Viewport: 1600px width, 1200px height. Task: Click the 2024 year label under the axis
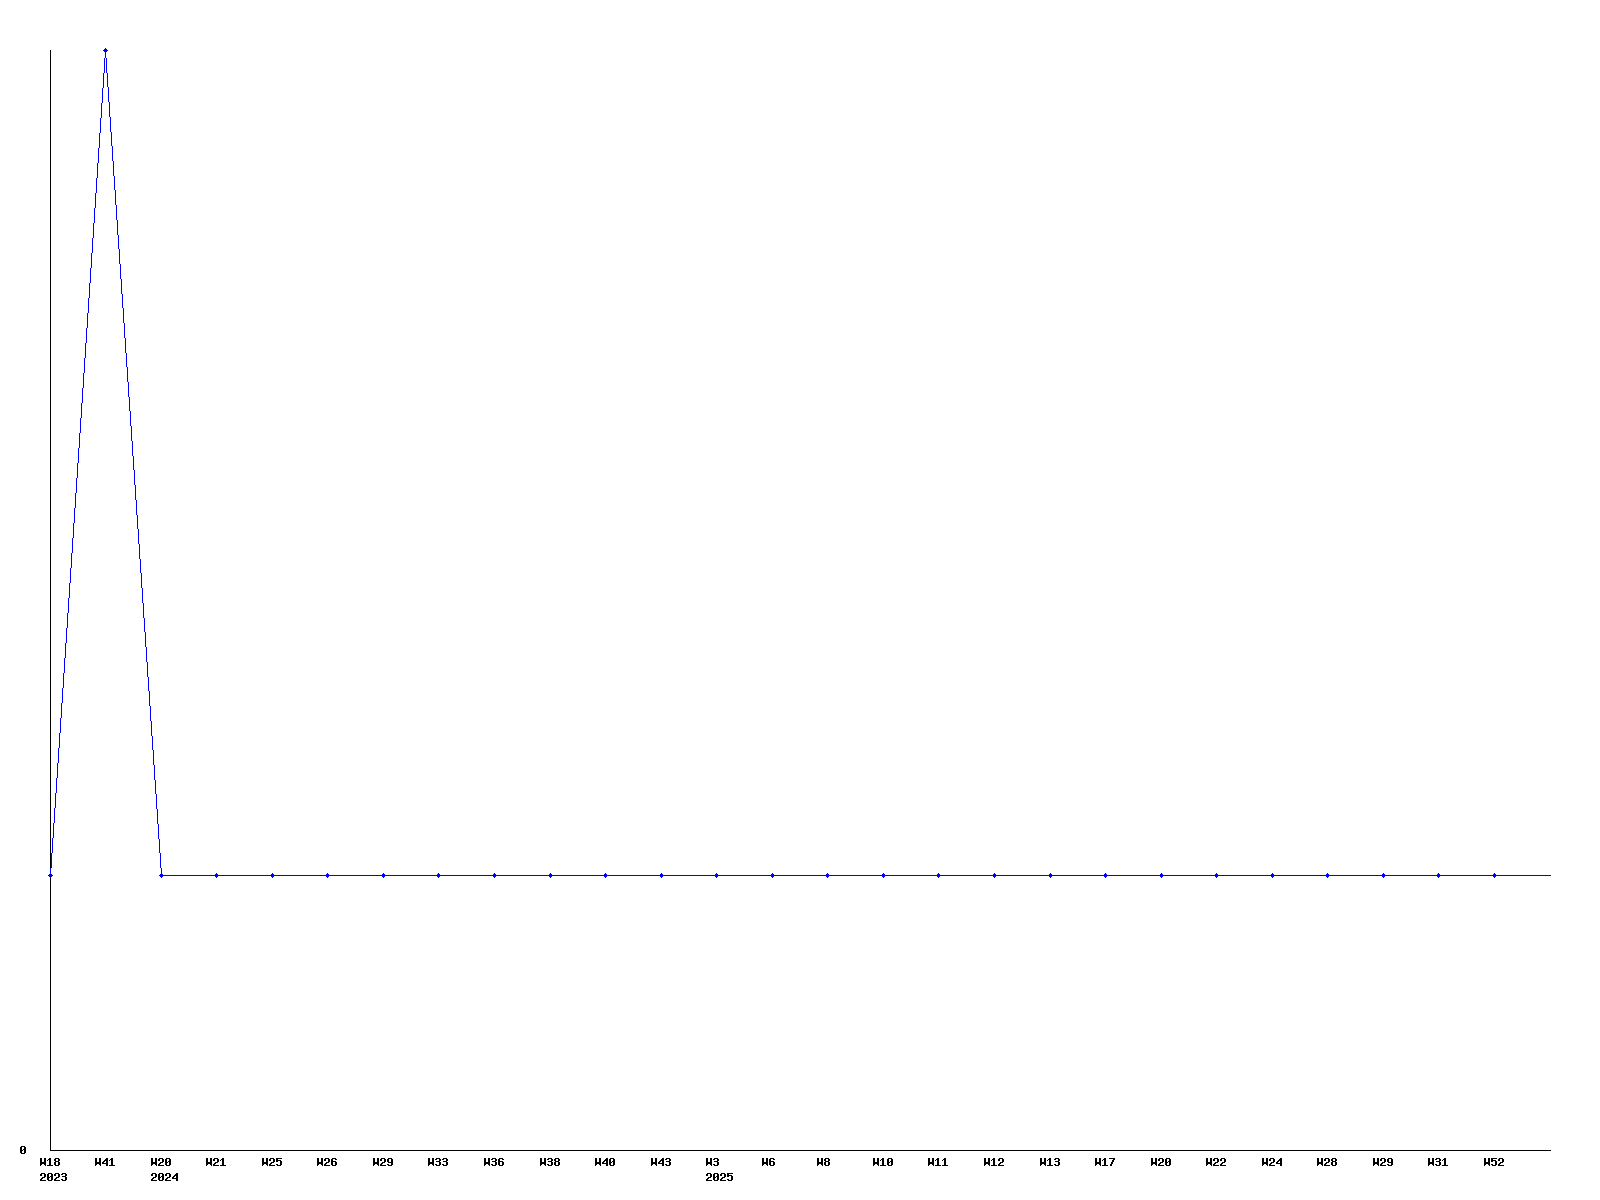164,1177
